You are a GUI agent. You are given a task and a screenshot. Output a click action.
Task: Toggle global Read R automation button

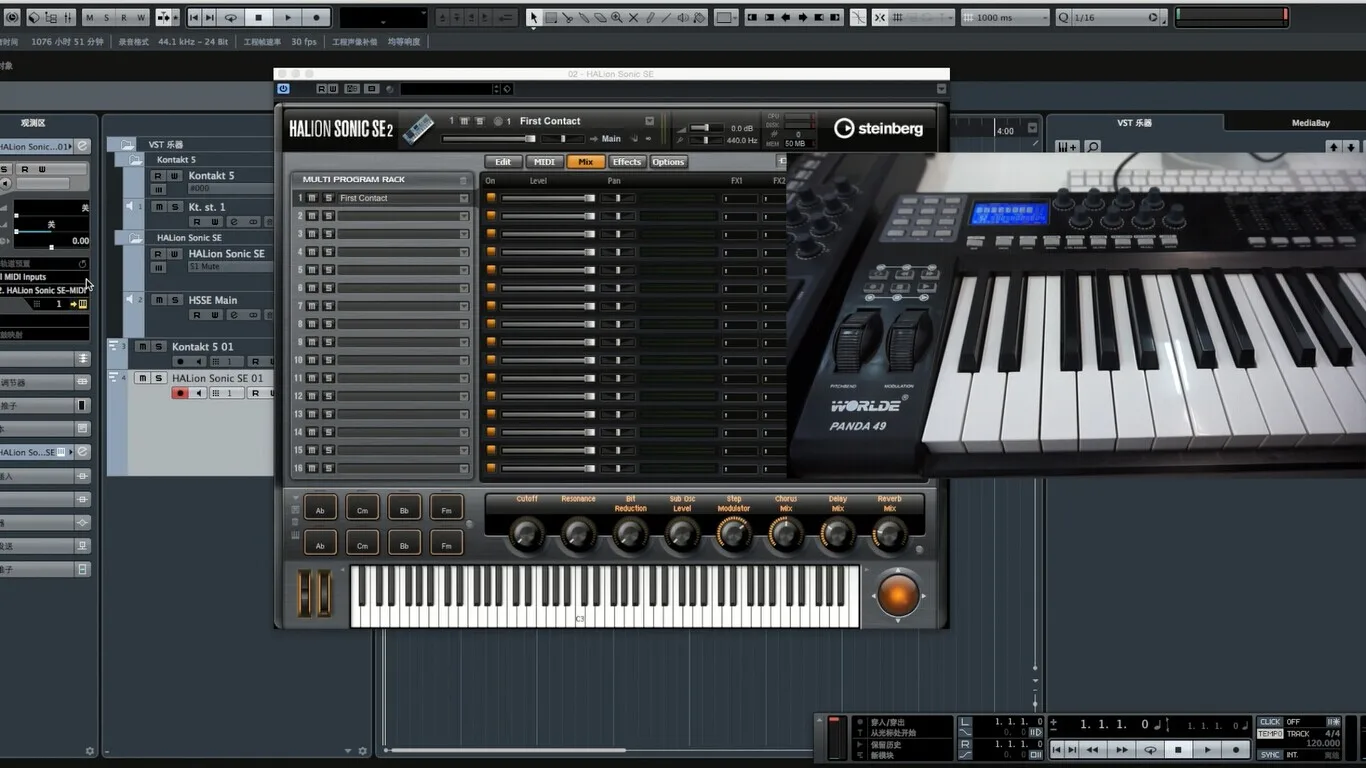tap(124, 17)
